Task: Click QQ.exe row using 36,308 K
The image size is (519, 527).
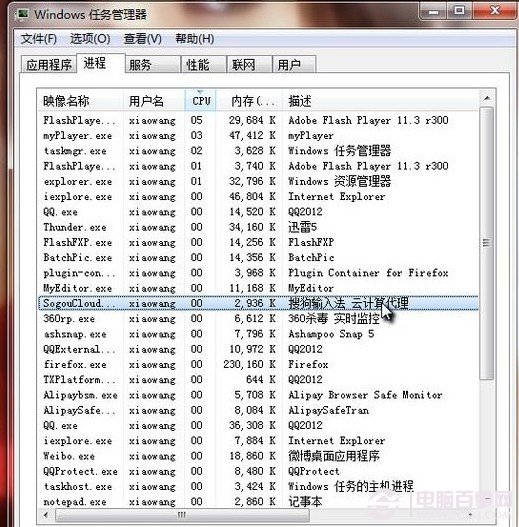Action: pos(258,425)
